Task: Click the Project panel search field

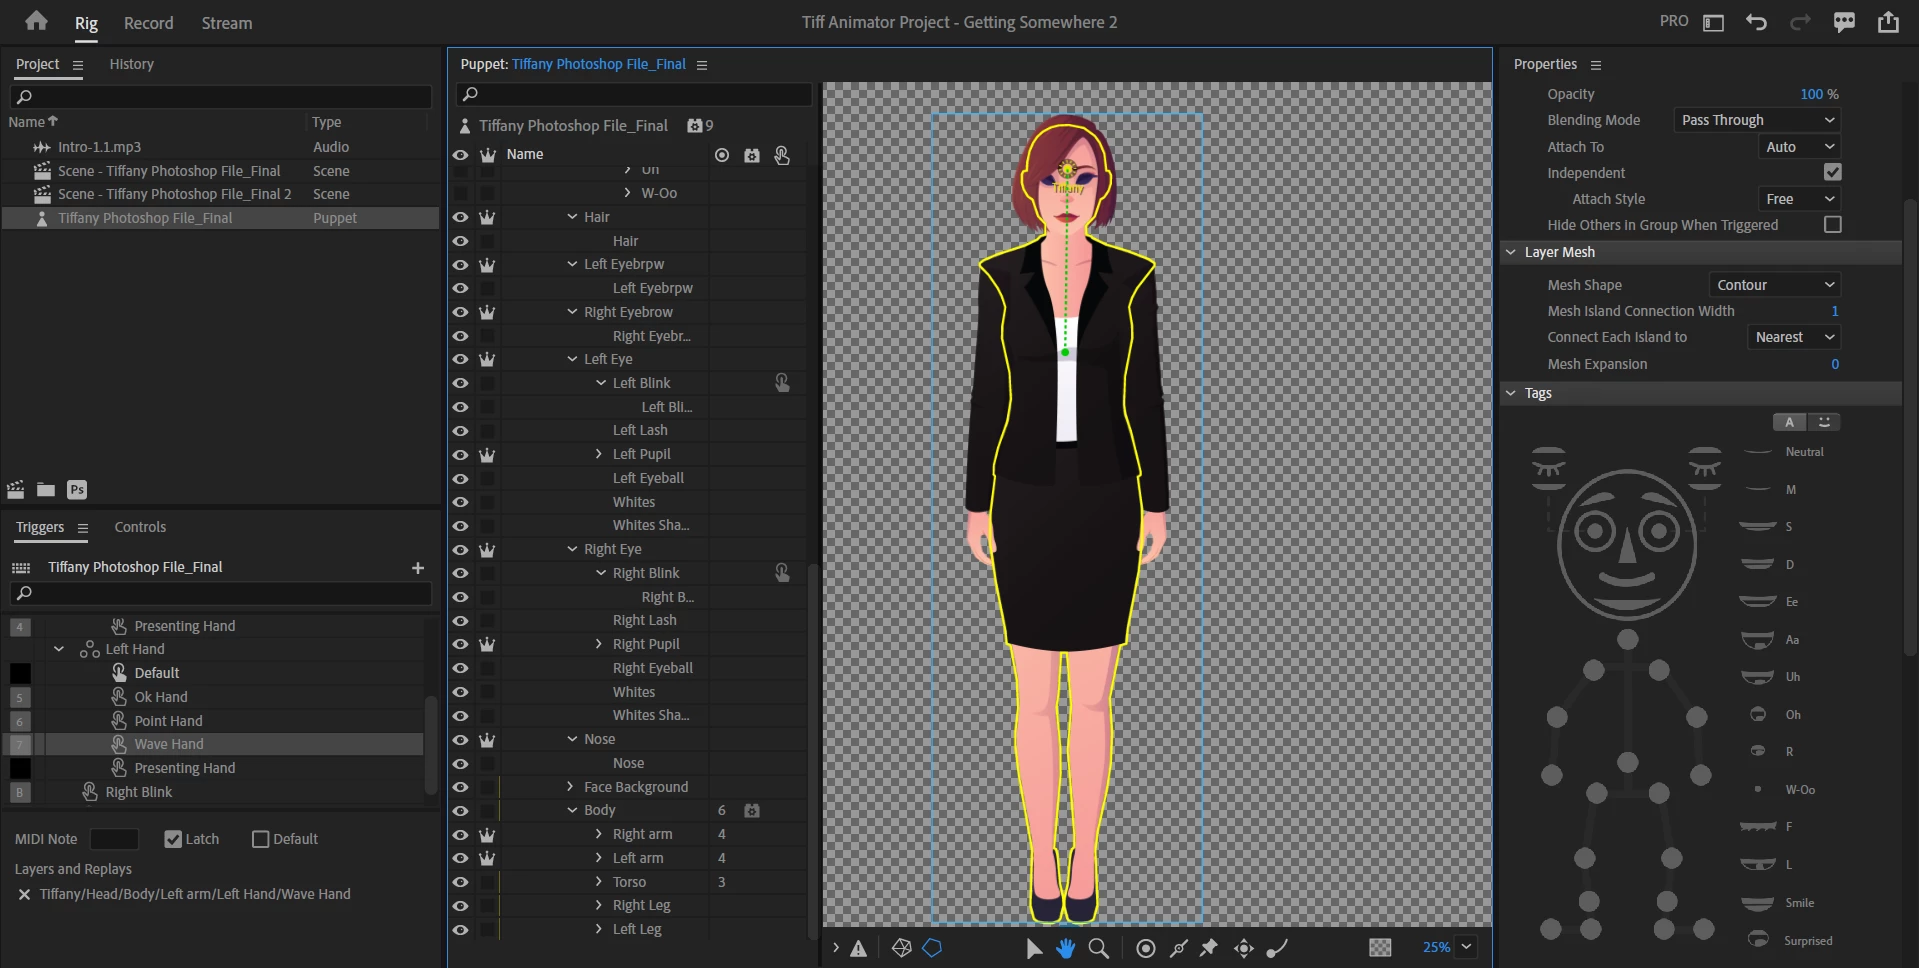Action: click(221, 96)
